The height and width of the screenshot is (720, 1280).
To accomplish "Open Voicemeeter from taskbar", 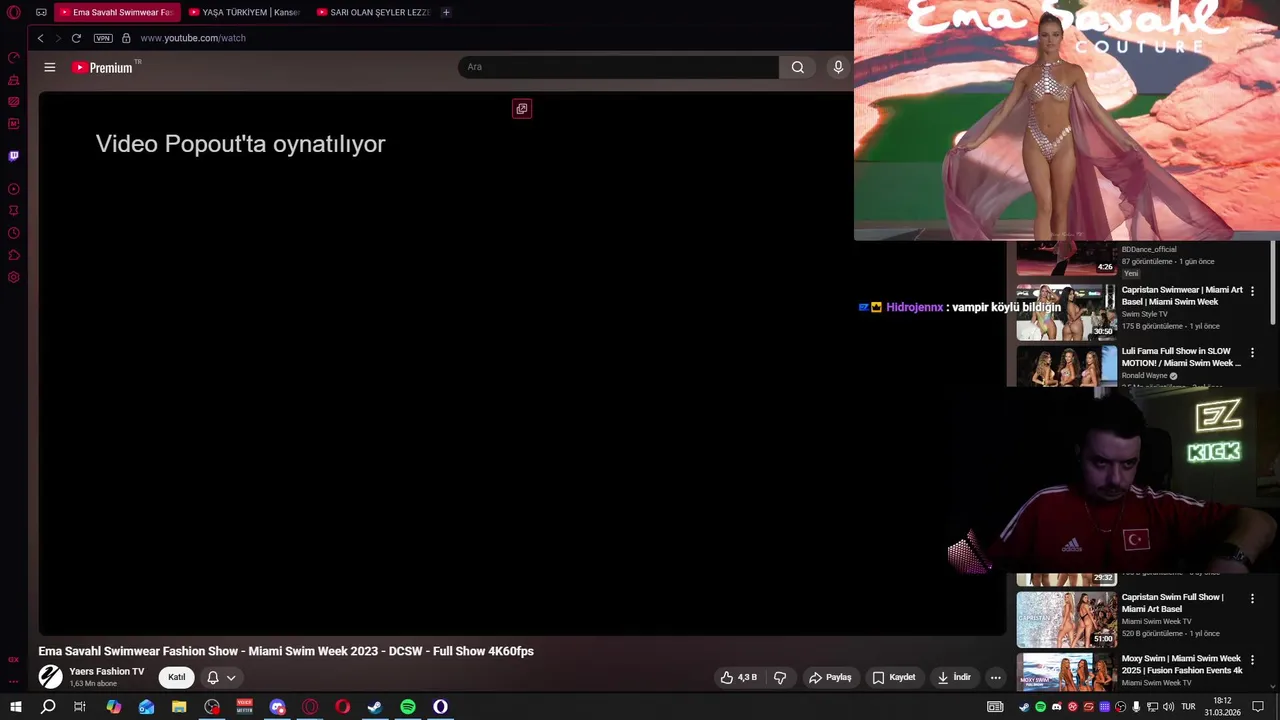I will pos(244,707).
